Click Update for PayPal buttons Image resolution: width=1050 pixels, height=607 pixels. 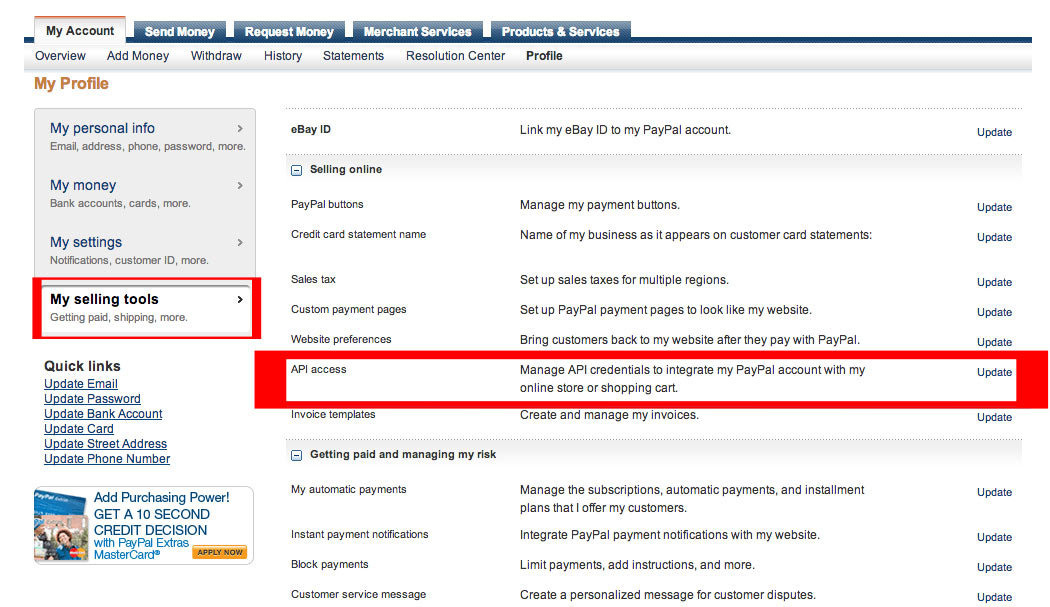coord(994,207)
